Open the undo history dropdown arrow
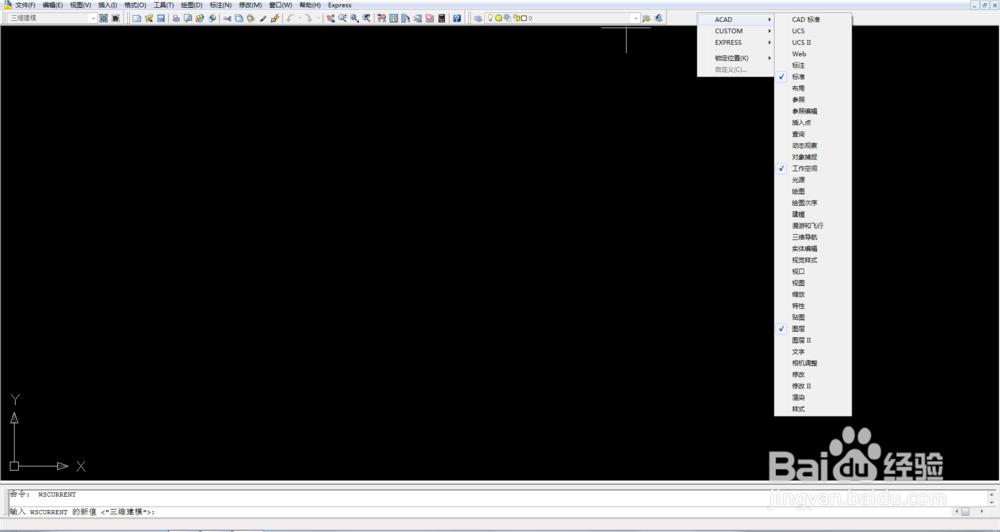Screen dimensions: 1000x532 299,18
